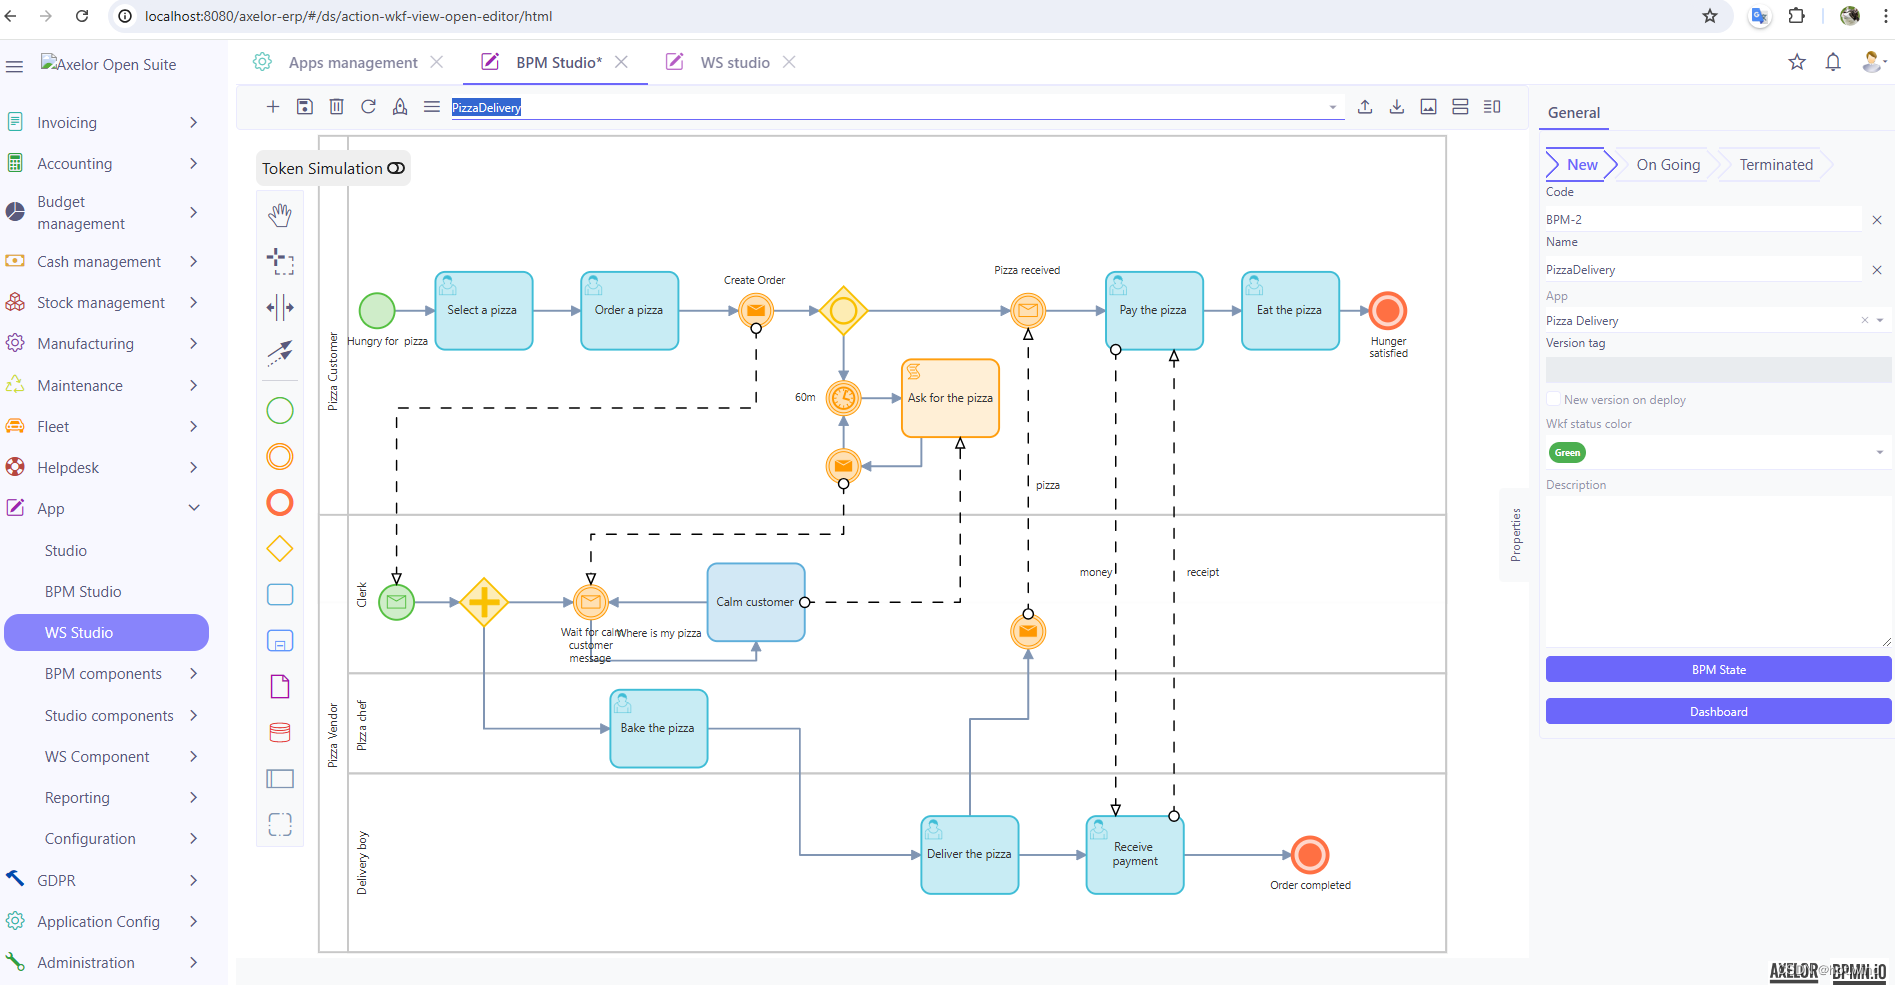Clear the Code field BPM-2

point(1877,220)
